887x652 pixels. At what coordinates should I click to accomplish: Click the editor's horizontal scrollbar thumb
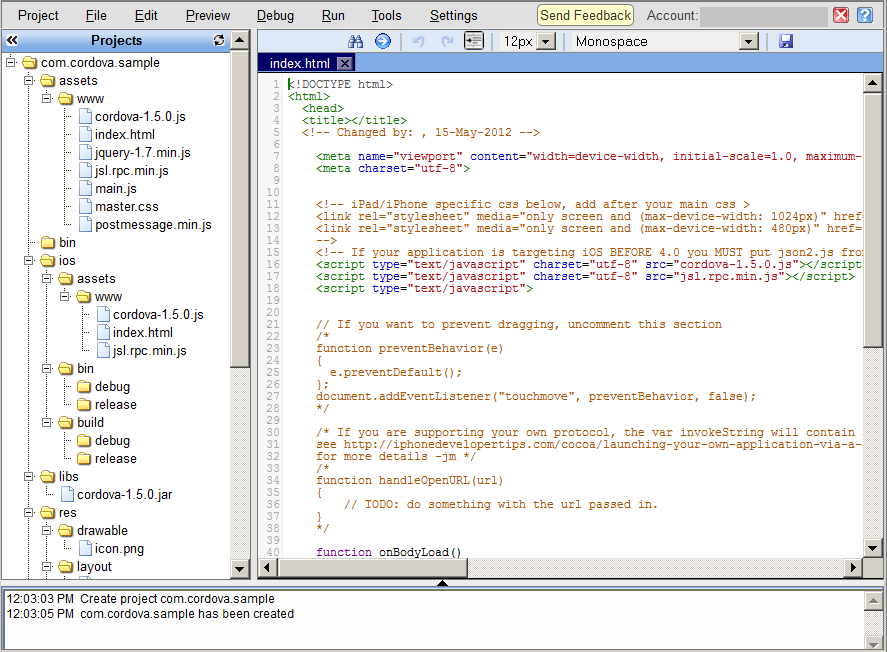pyautogui.click(x=372, y=567)
